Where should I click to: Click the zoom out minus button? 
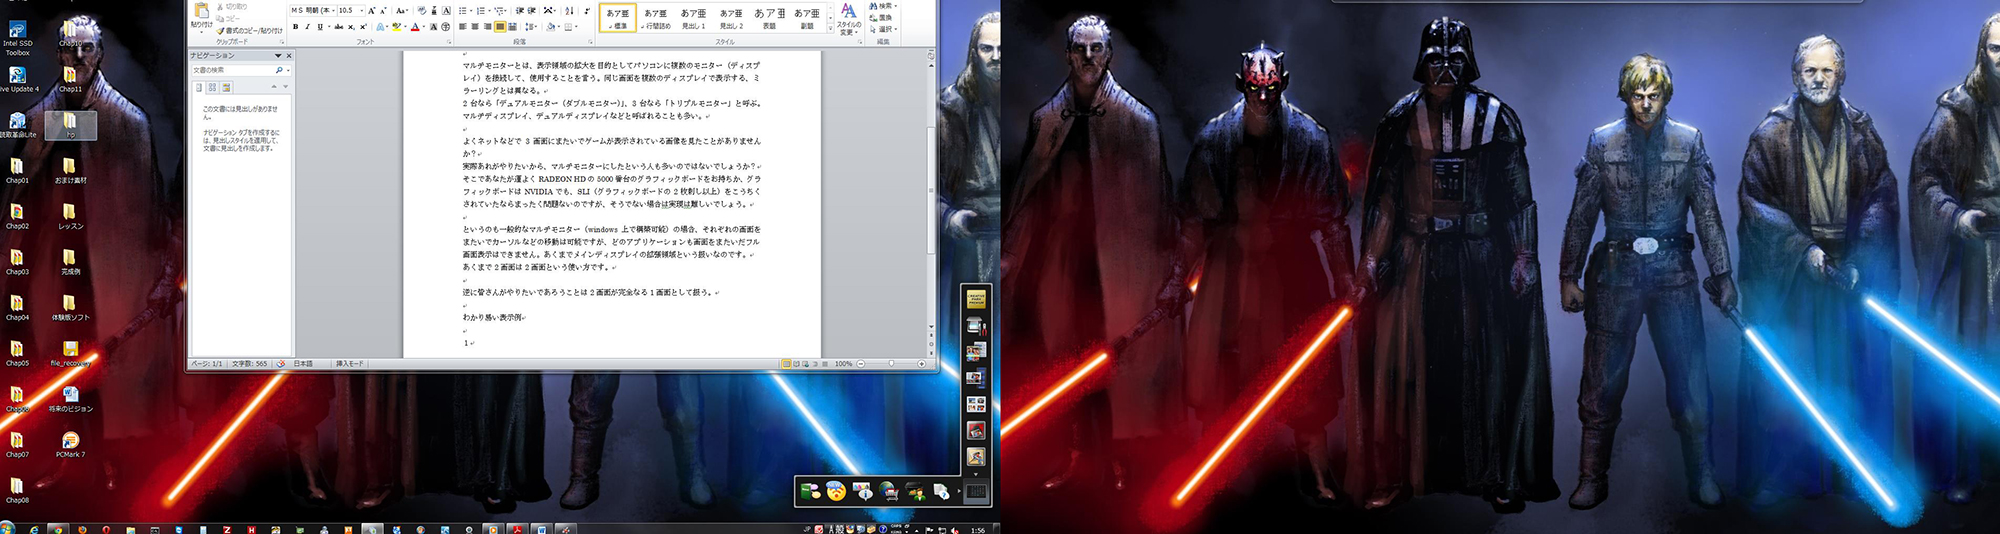click(861, 364)
